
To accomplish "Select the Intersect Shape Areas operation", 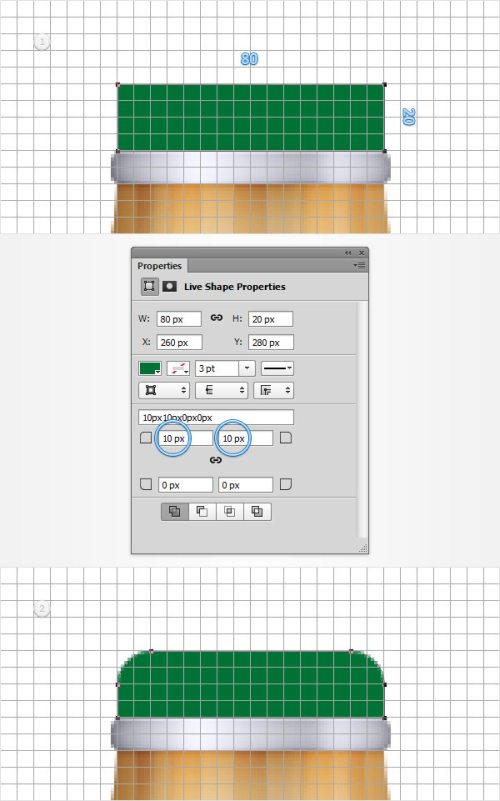I will click(x=230, y=511).
